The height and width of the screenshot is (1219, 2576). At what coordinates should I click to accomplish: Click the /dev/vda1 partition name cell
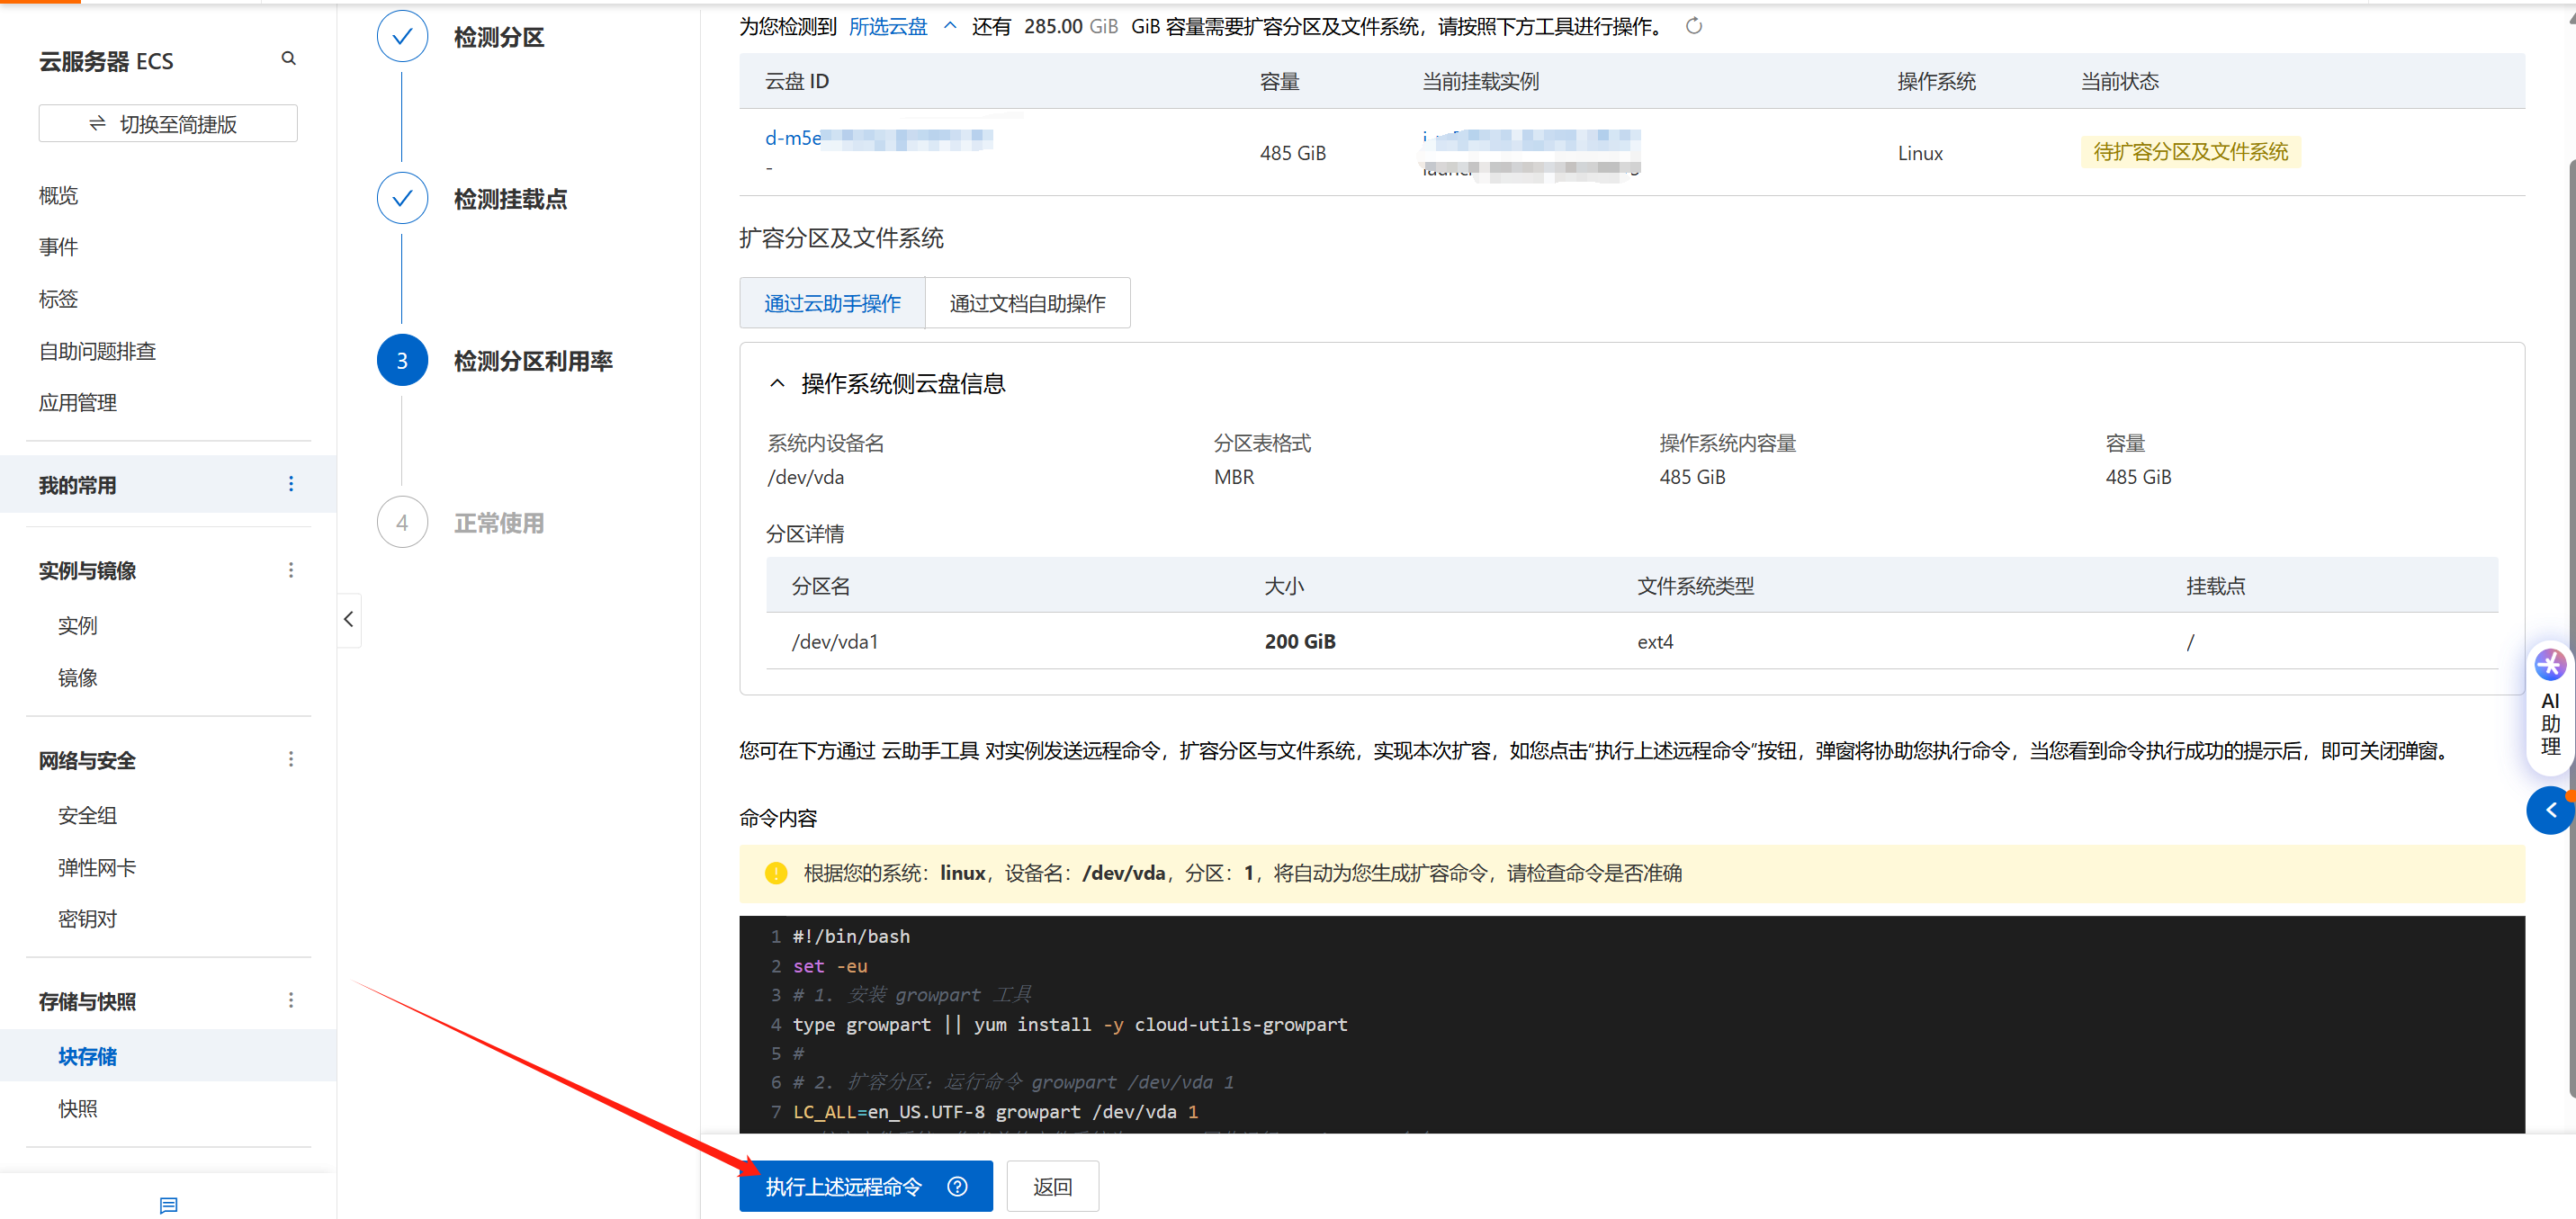pyautogui.click(x=835, y=642)
